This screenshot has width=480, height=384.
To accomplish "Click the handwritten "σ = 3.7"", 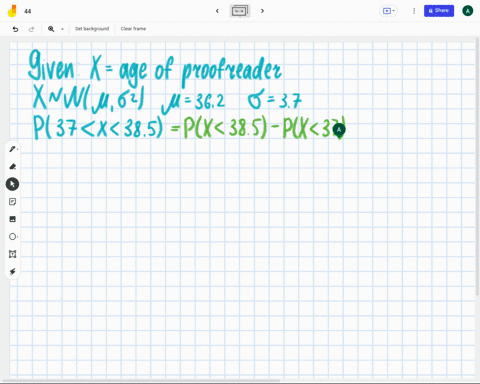I will 274,99.
